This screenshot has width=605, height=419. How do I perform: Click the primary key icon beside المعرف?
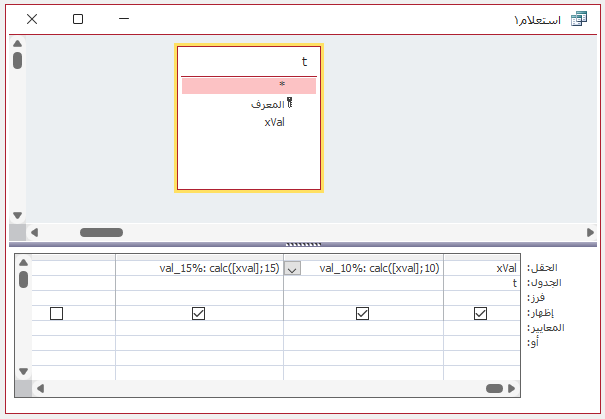290,103
